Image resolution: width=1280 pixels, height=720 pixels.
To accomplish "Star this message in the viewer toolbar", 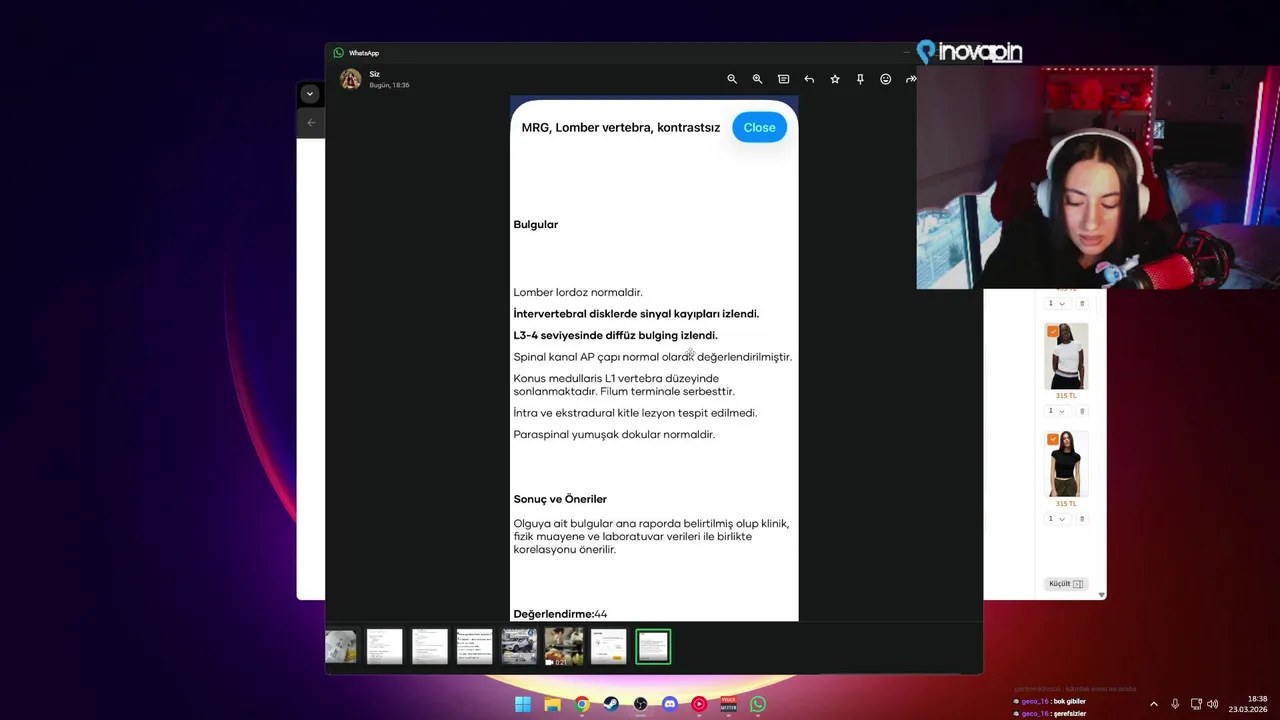I will [835, 79].
